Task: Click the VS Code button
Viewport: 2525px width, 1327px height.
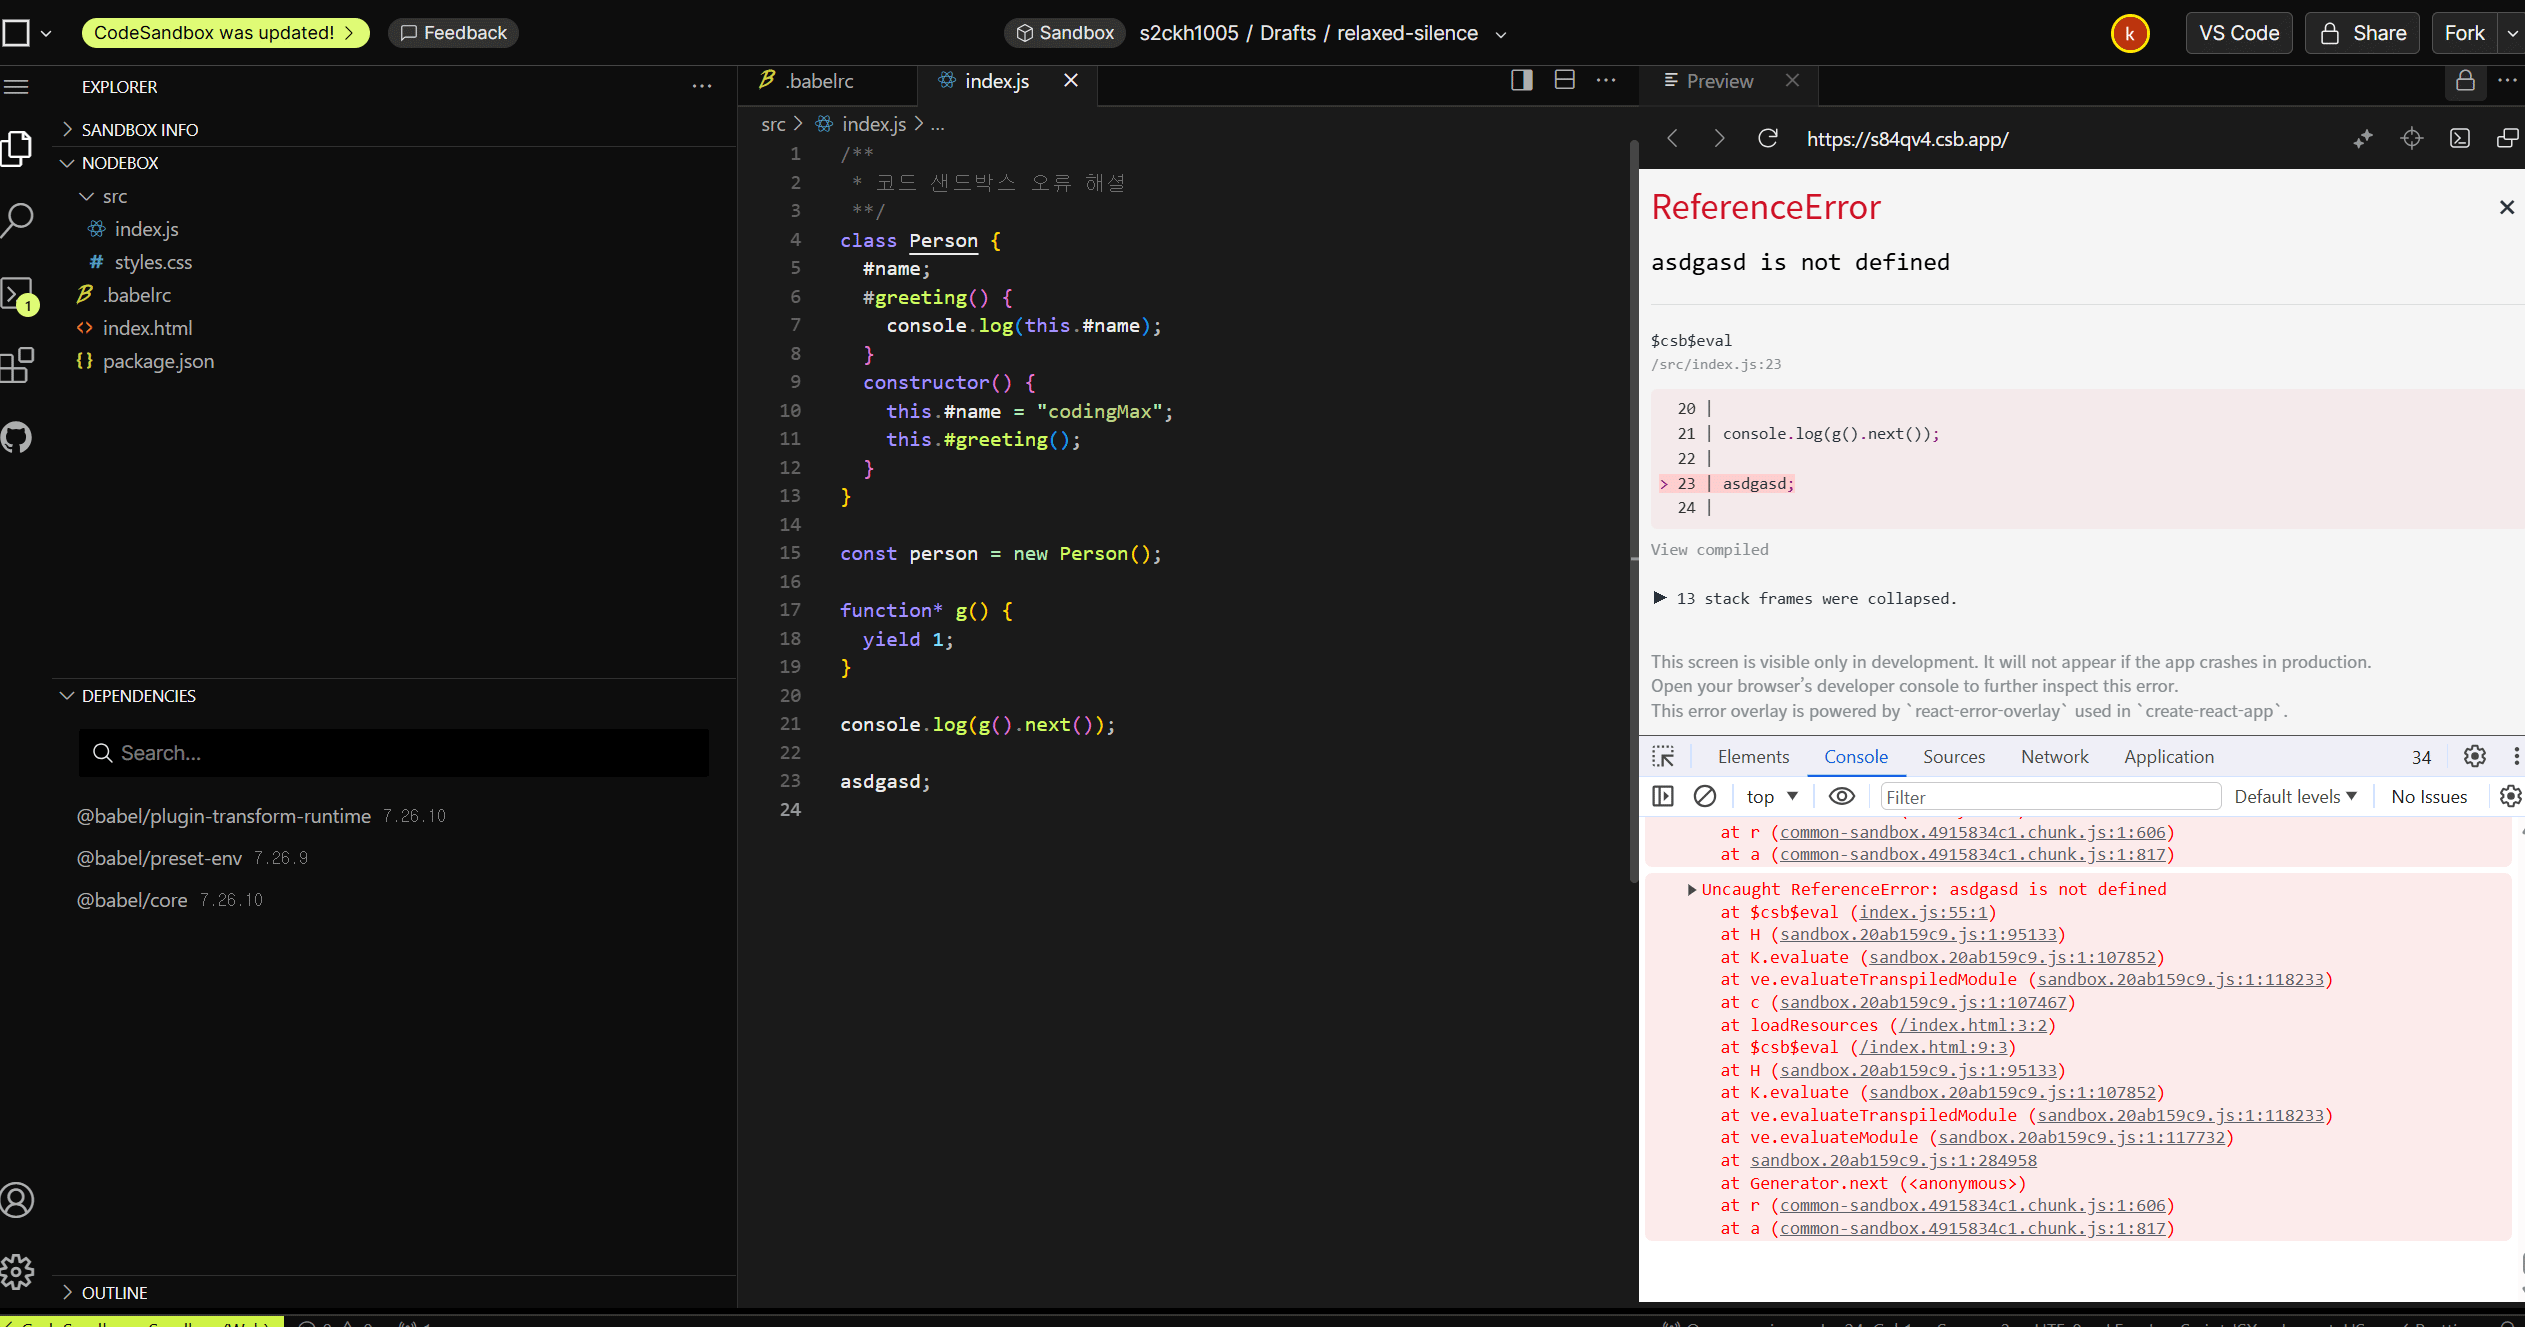Action: point(2238,33)
